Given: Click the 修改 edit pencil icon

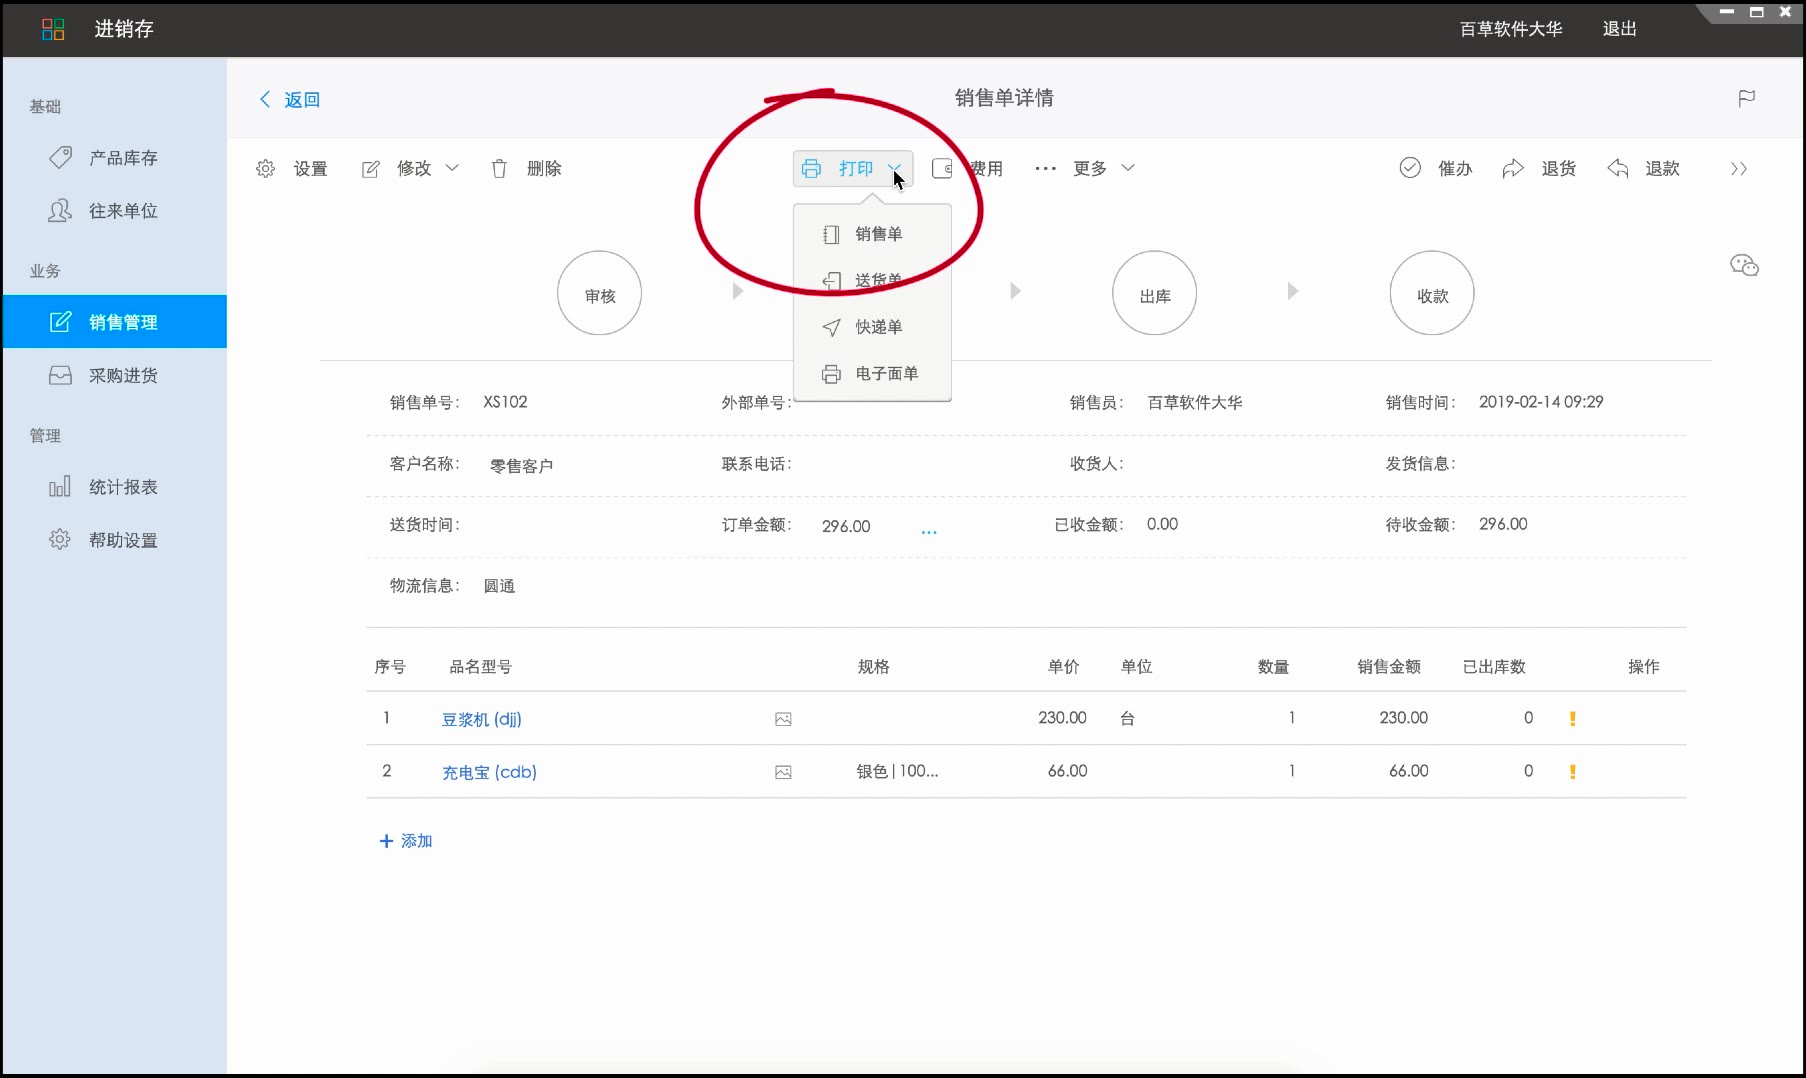Looking at the screenshot, I should [x=370, y=169].
